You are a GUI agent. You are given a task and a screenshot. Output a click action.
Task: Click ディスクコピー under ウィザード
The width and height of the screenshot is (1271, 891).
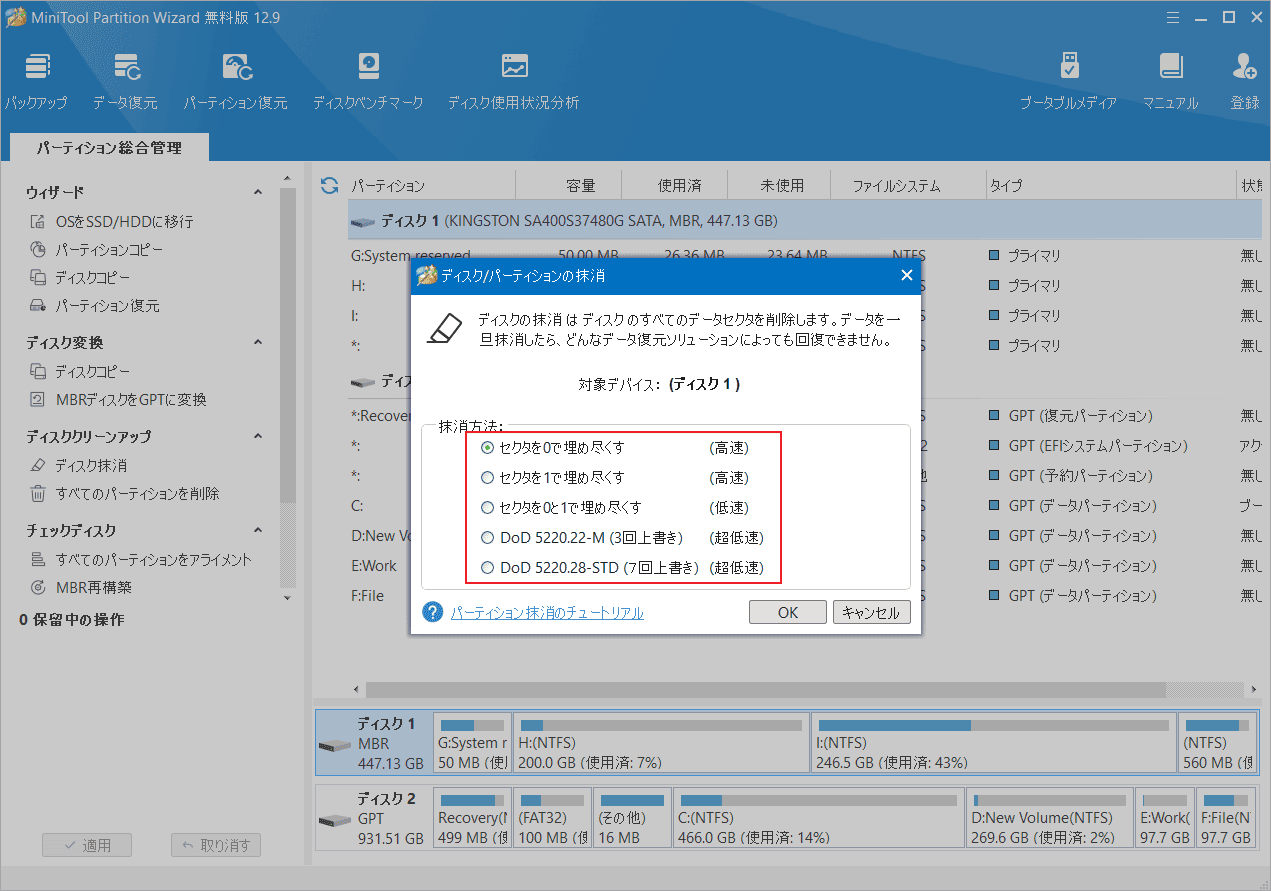pos(92,278)
